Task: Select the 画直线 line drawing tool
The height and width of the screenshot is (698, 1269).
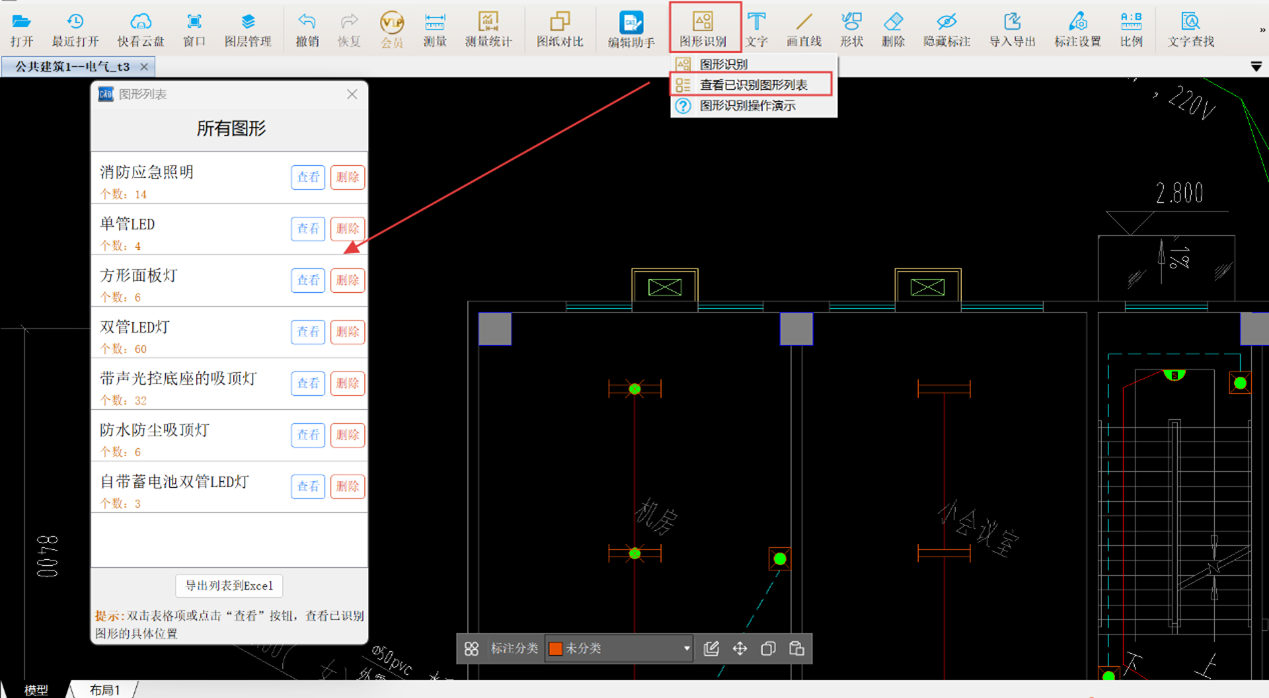Action: coord(803,28)
